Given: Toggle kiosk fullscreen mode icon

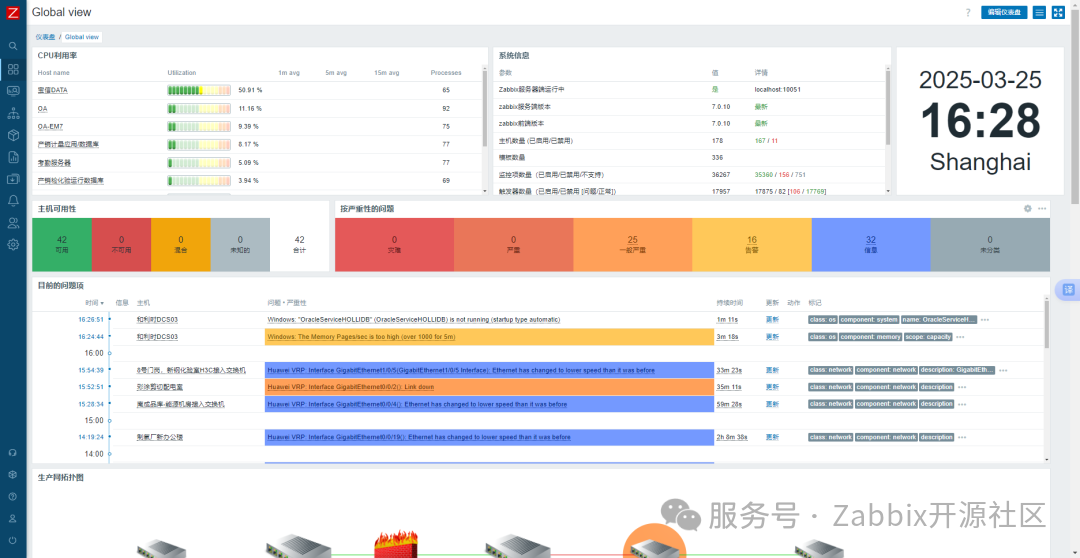Looking at the screenshot, I should pyautogui.click(x=1059, y=12).
